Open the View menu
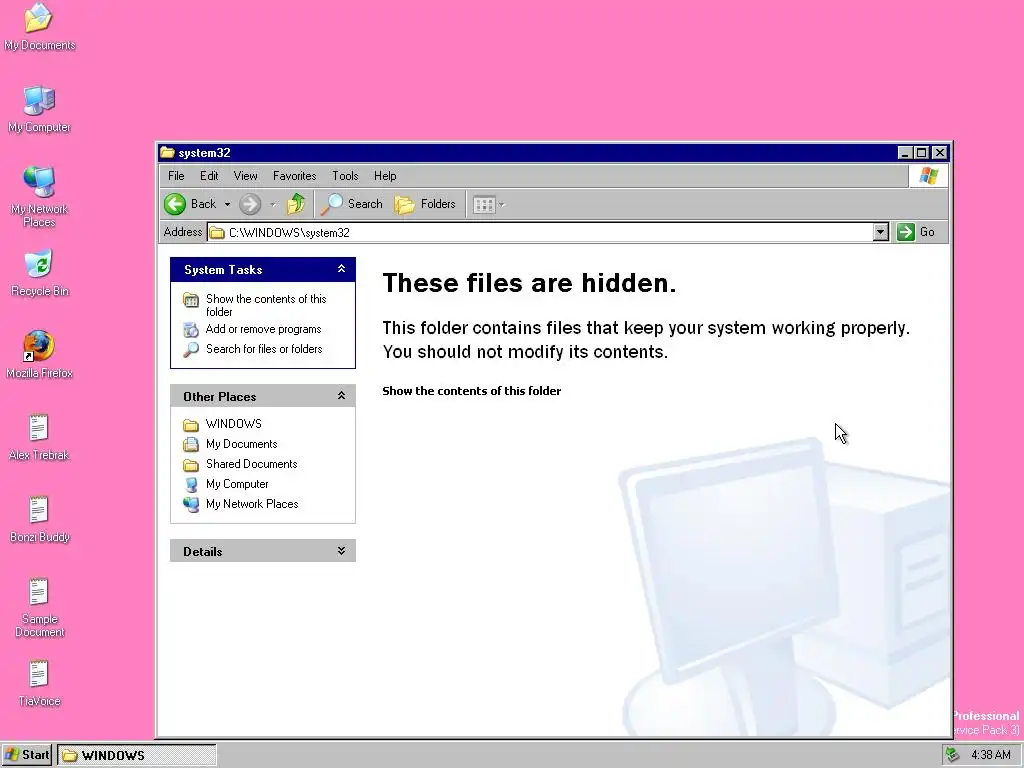This screenshot has height=768, width=1024. [x=246, y=176]
